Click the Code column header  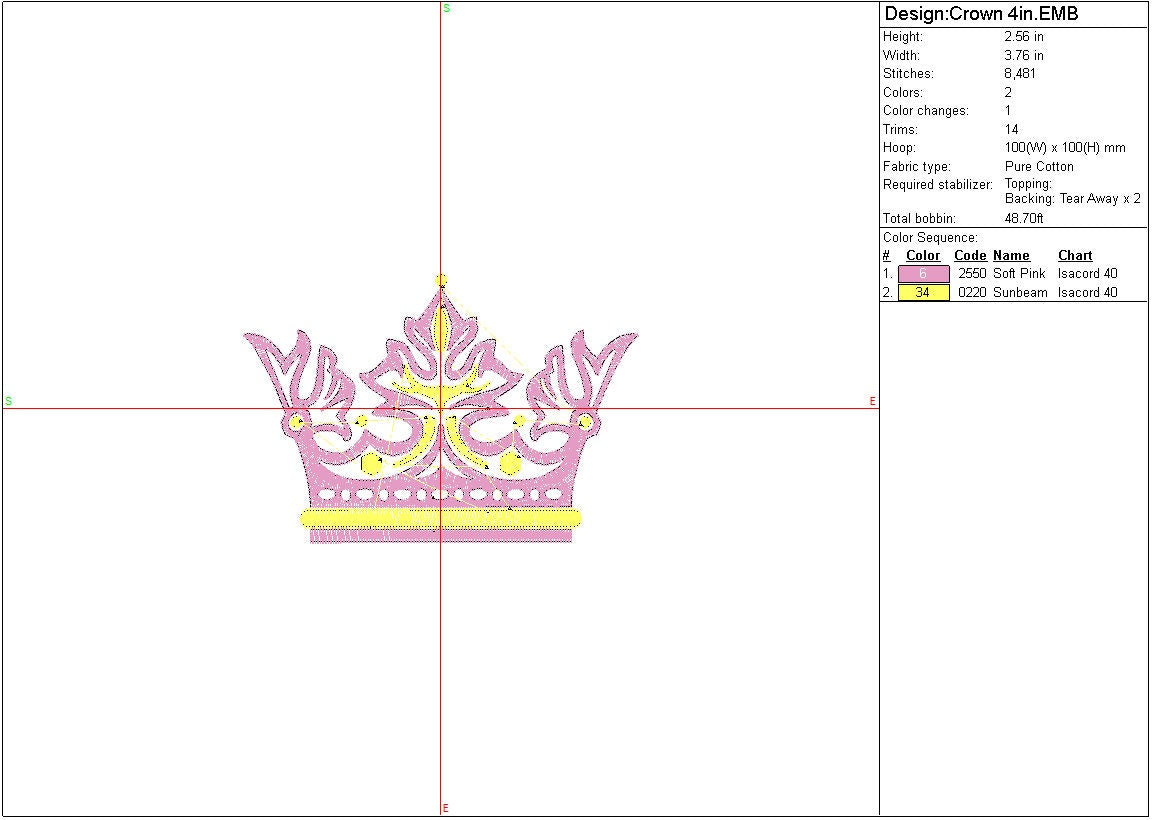click(x=970, y=256)
